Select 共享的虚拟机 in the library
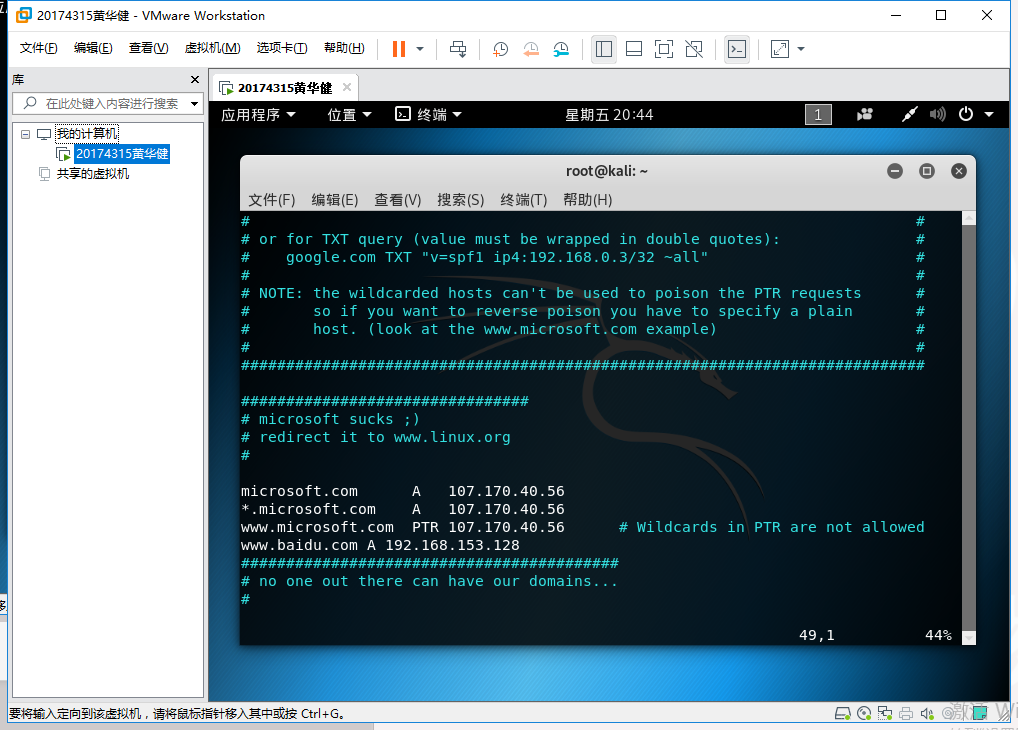 click(92, 173)
